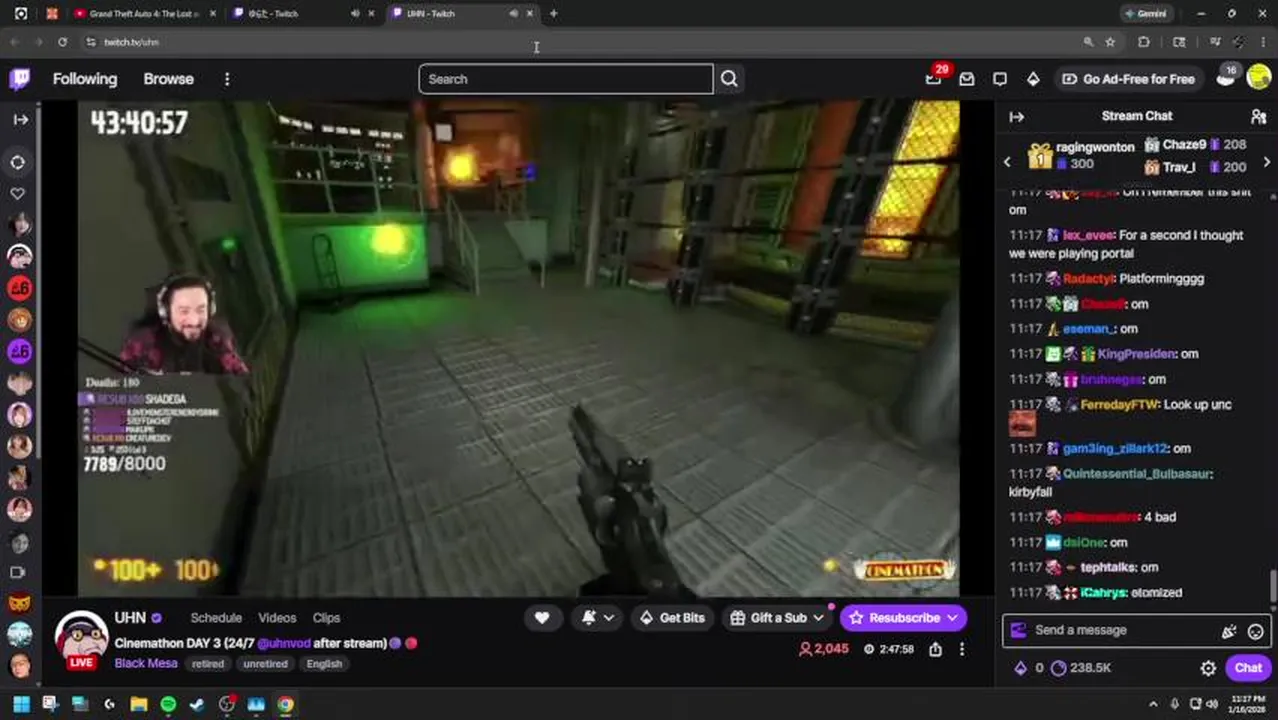Open Chrome three-dot menu
This screenshot has height=720, width=1278.
point(1263,42)
